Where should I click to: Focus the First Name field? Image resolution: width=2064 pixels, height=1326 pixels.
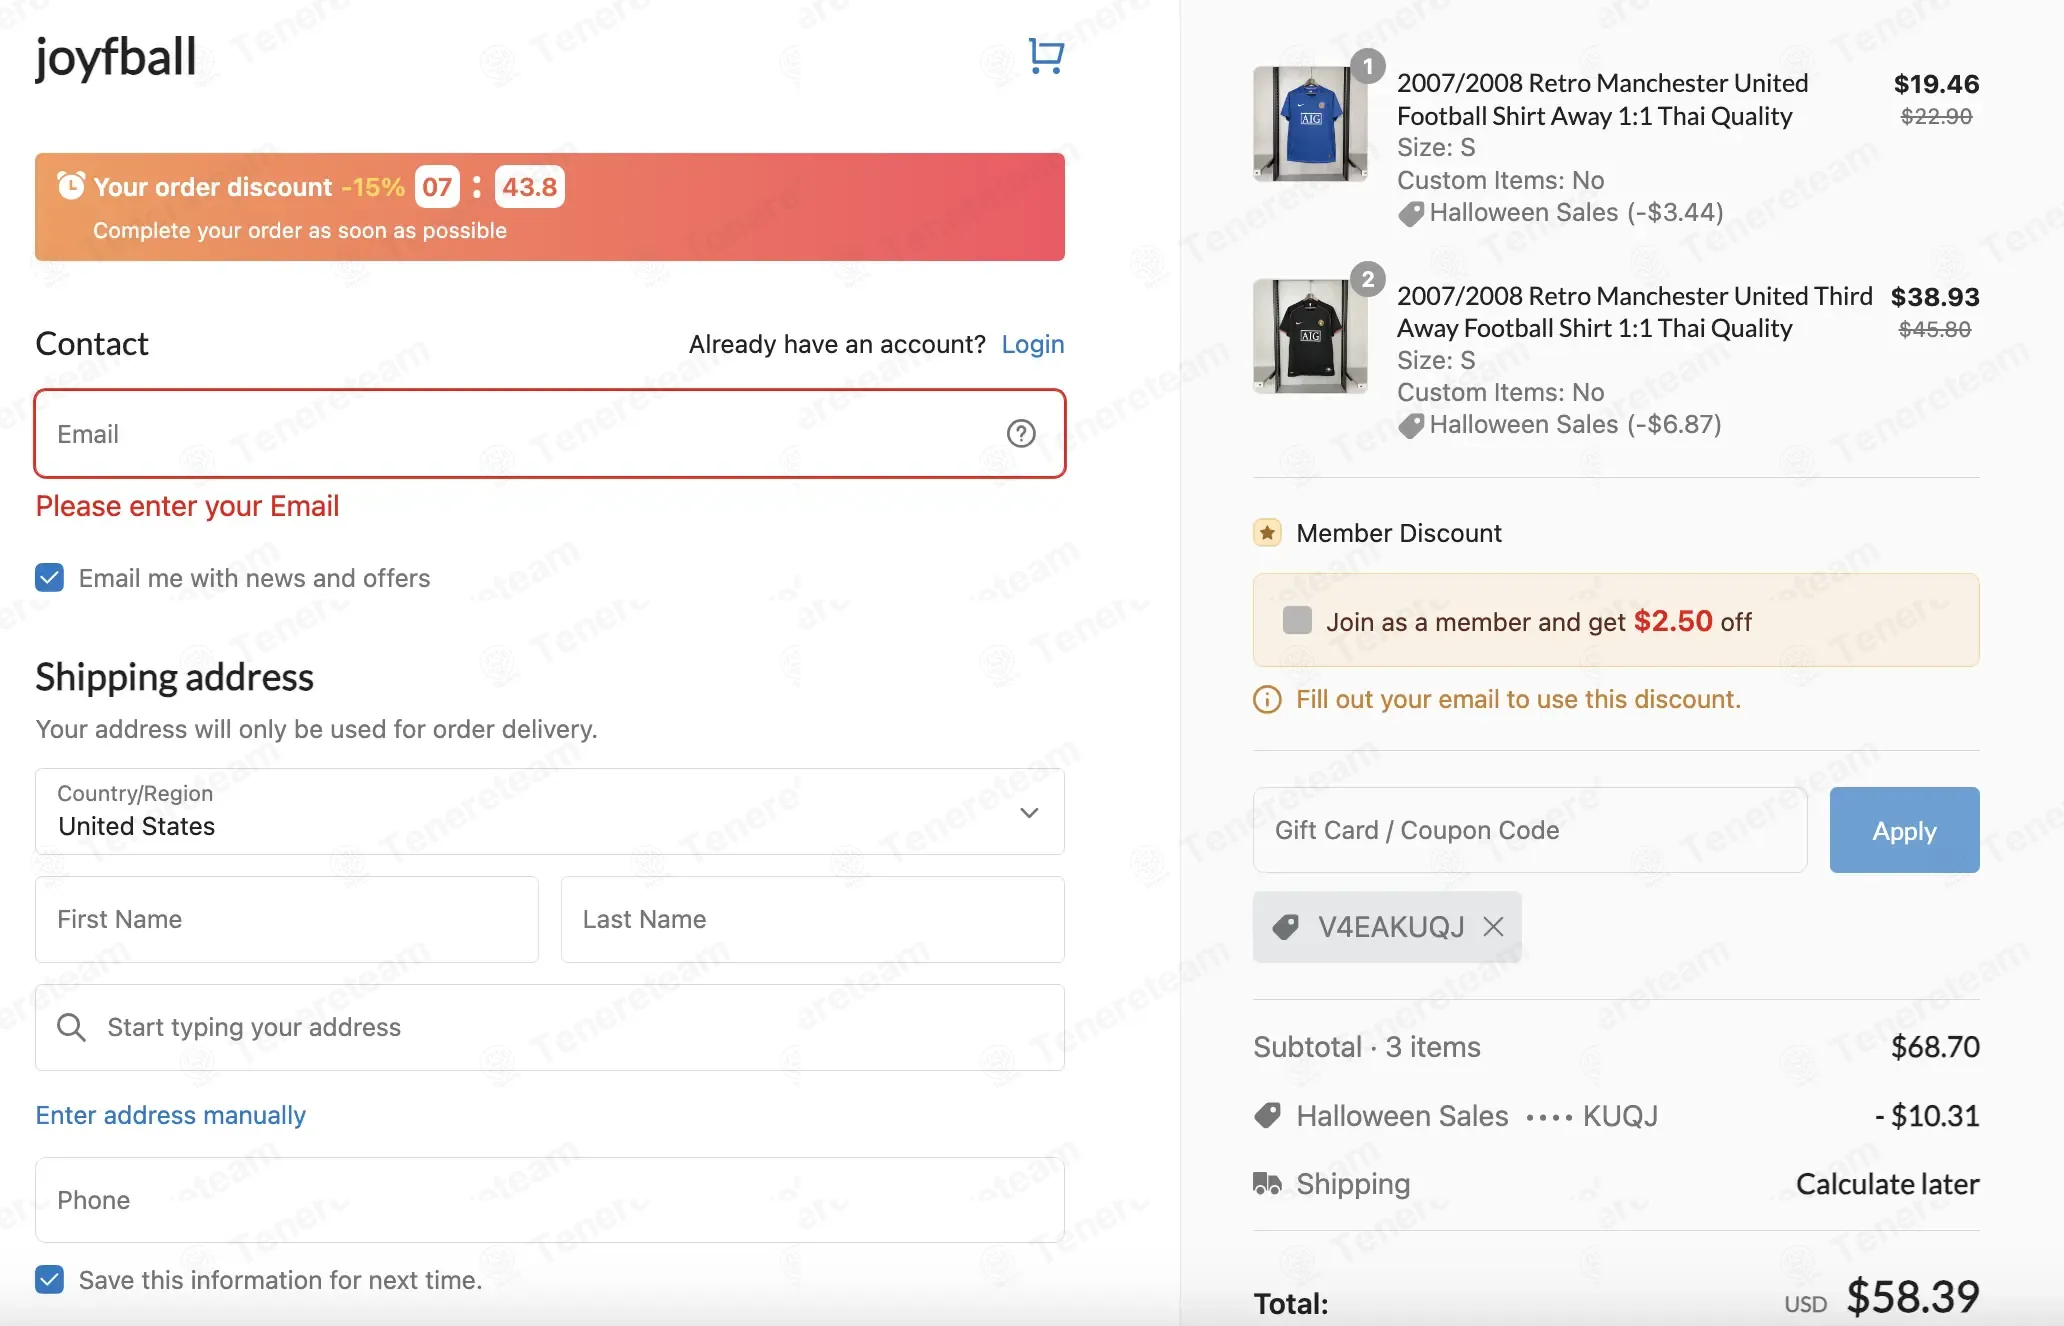click(x=287, y=919)
